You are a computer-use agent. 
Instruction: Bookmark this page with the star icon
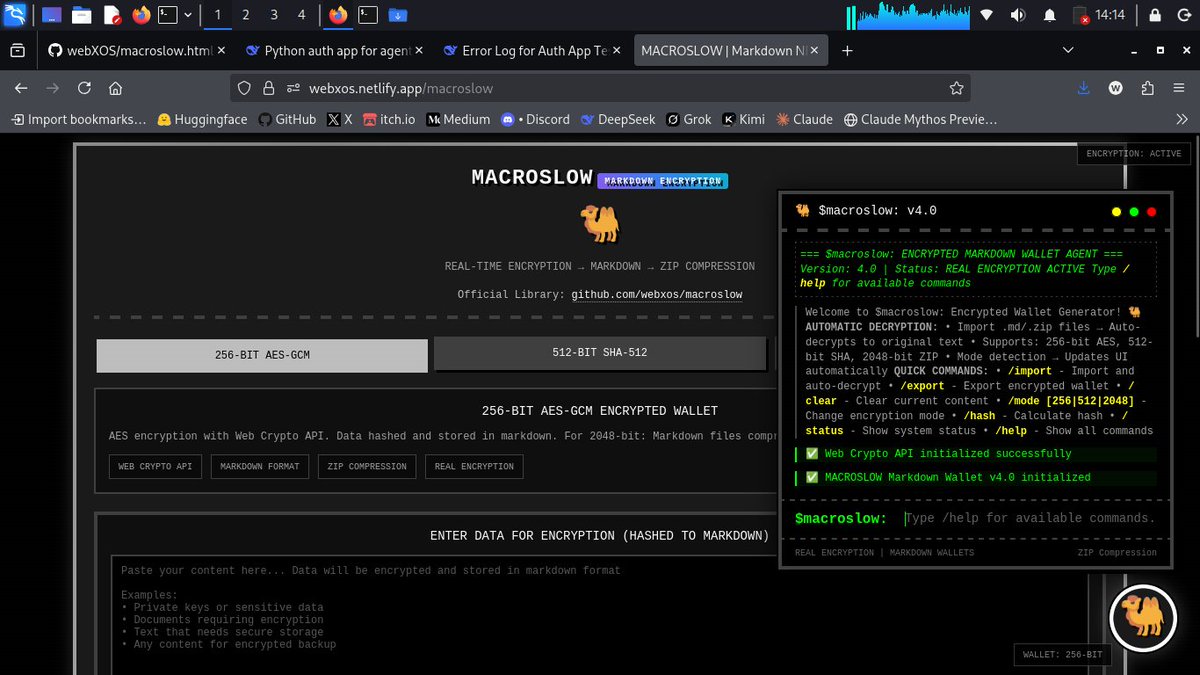[956, 88]
